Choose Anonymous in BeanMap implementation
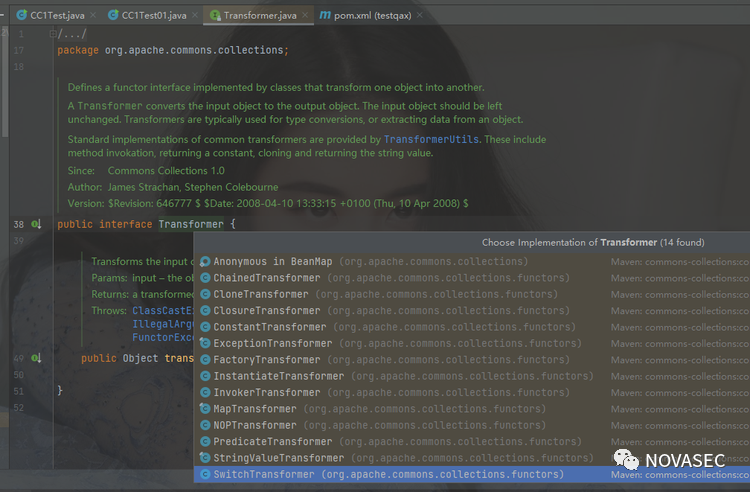 472,262
